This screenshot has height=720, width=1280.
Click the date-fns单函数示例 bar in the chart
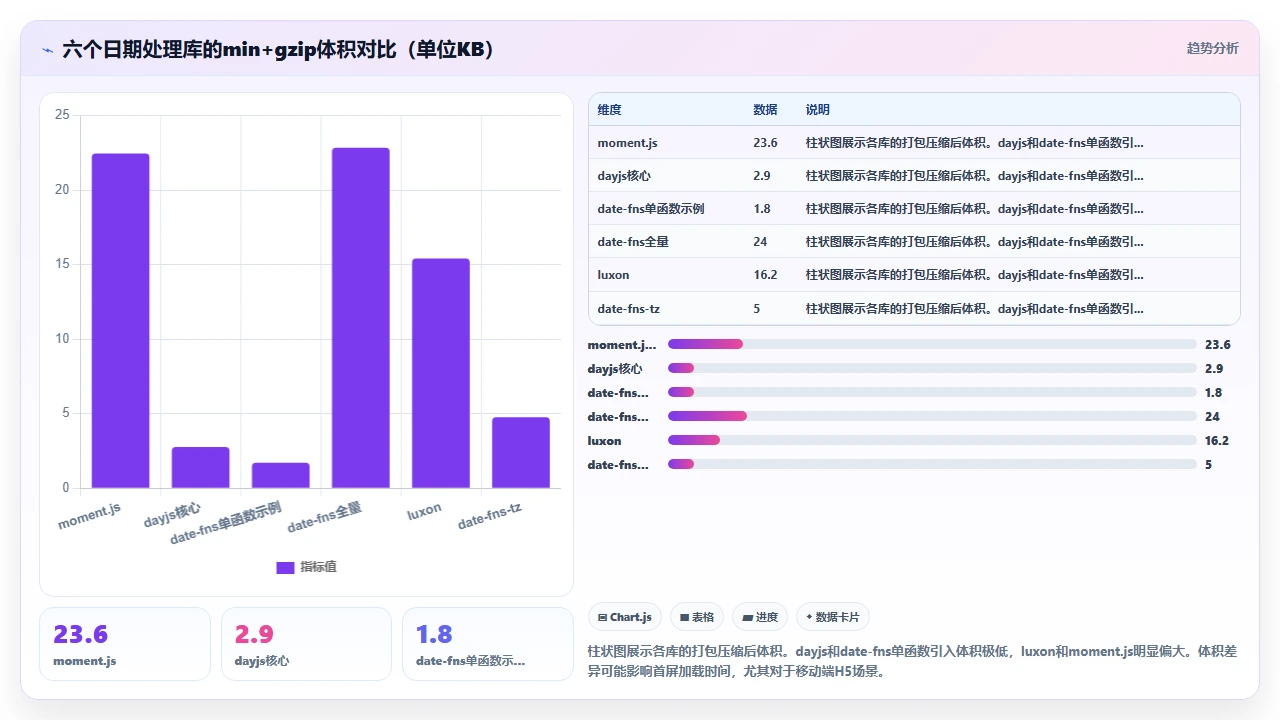click(x=280, y=475)
